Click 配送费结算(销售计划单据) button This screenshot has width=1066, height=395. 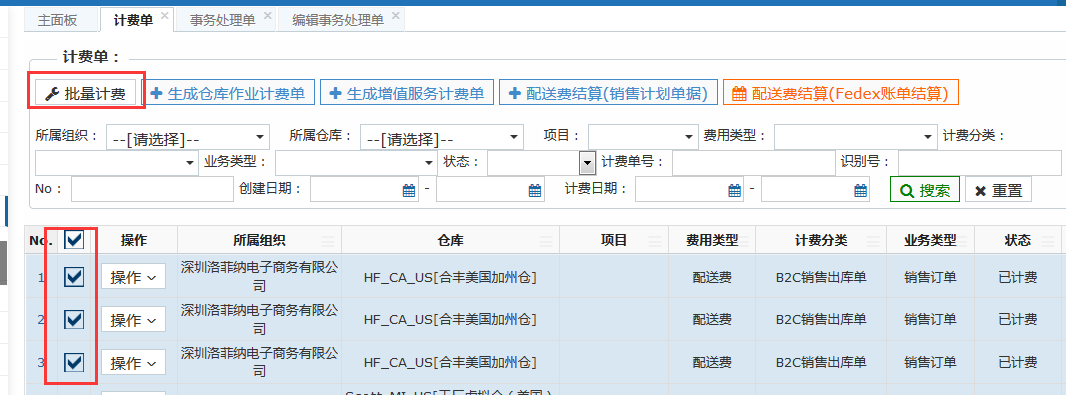point(608,93)
